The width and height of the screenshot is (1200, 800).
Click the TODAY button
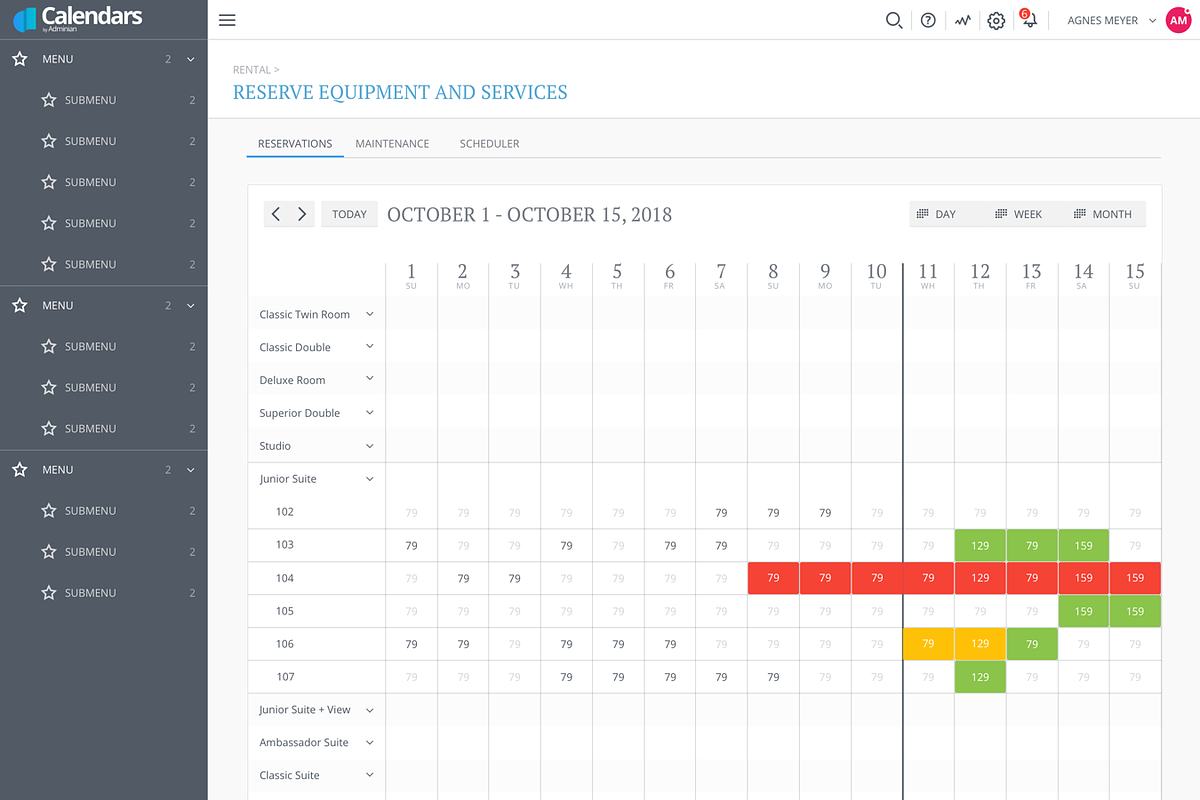349,214
